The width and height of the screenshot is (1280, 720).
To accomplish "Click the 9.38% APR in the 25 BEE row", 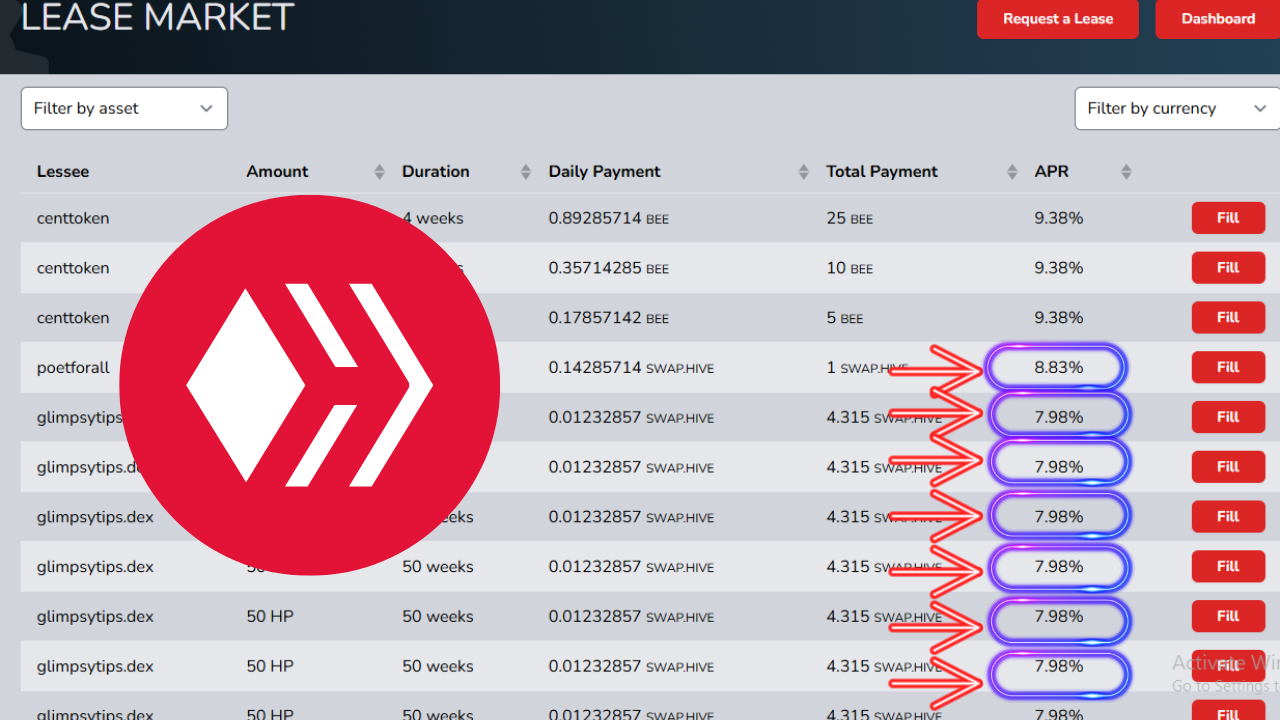I will pyautogui.click(x=1058, y=218).
